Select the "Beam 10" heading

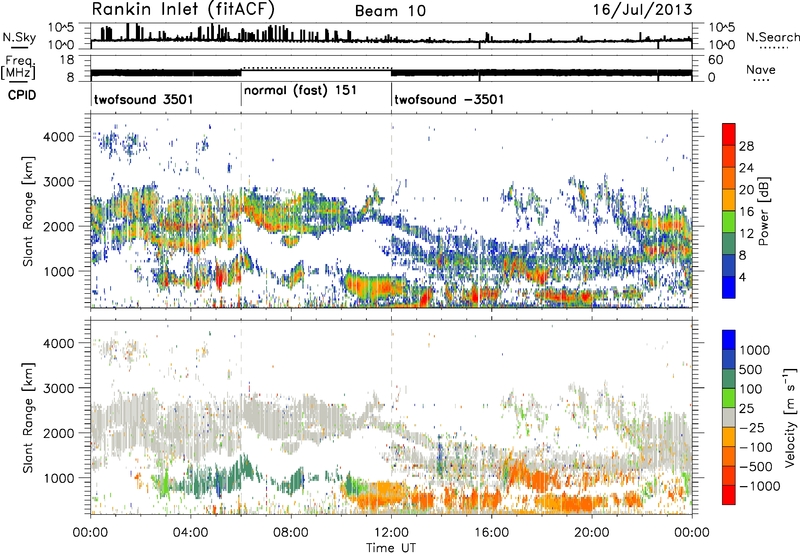pos(390,11)
